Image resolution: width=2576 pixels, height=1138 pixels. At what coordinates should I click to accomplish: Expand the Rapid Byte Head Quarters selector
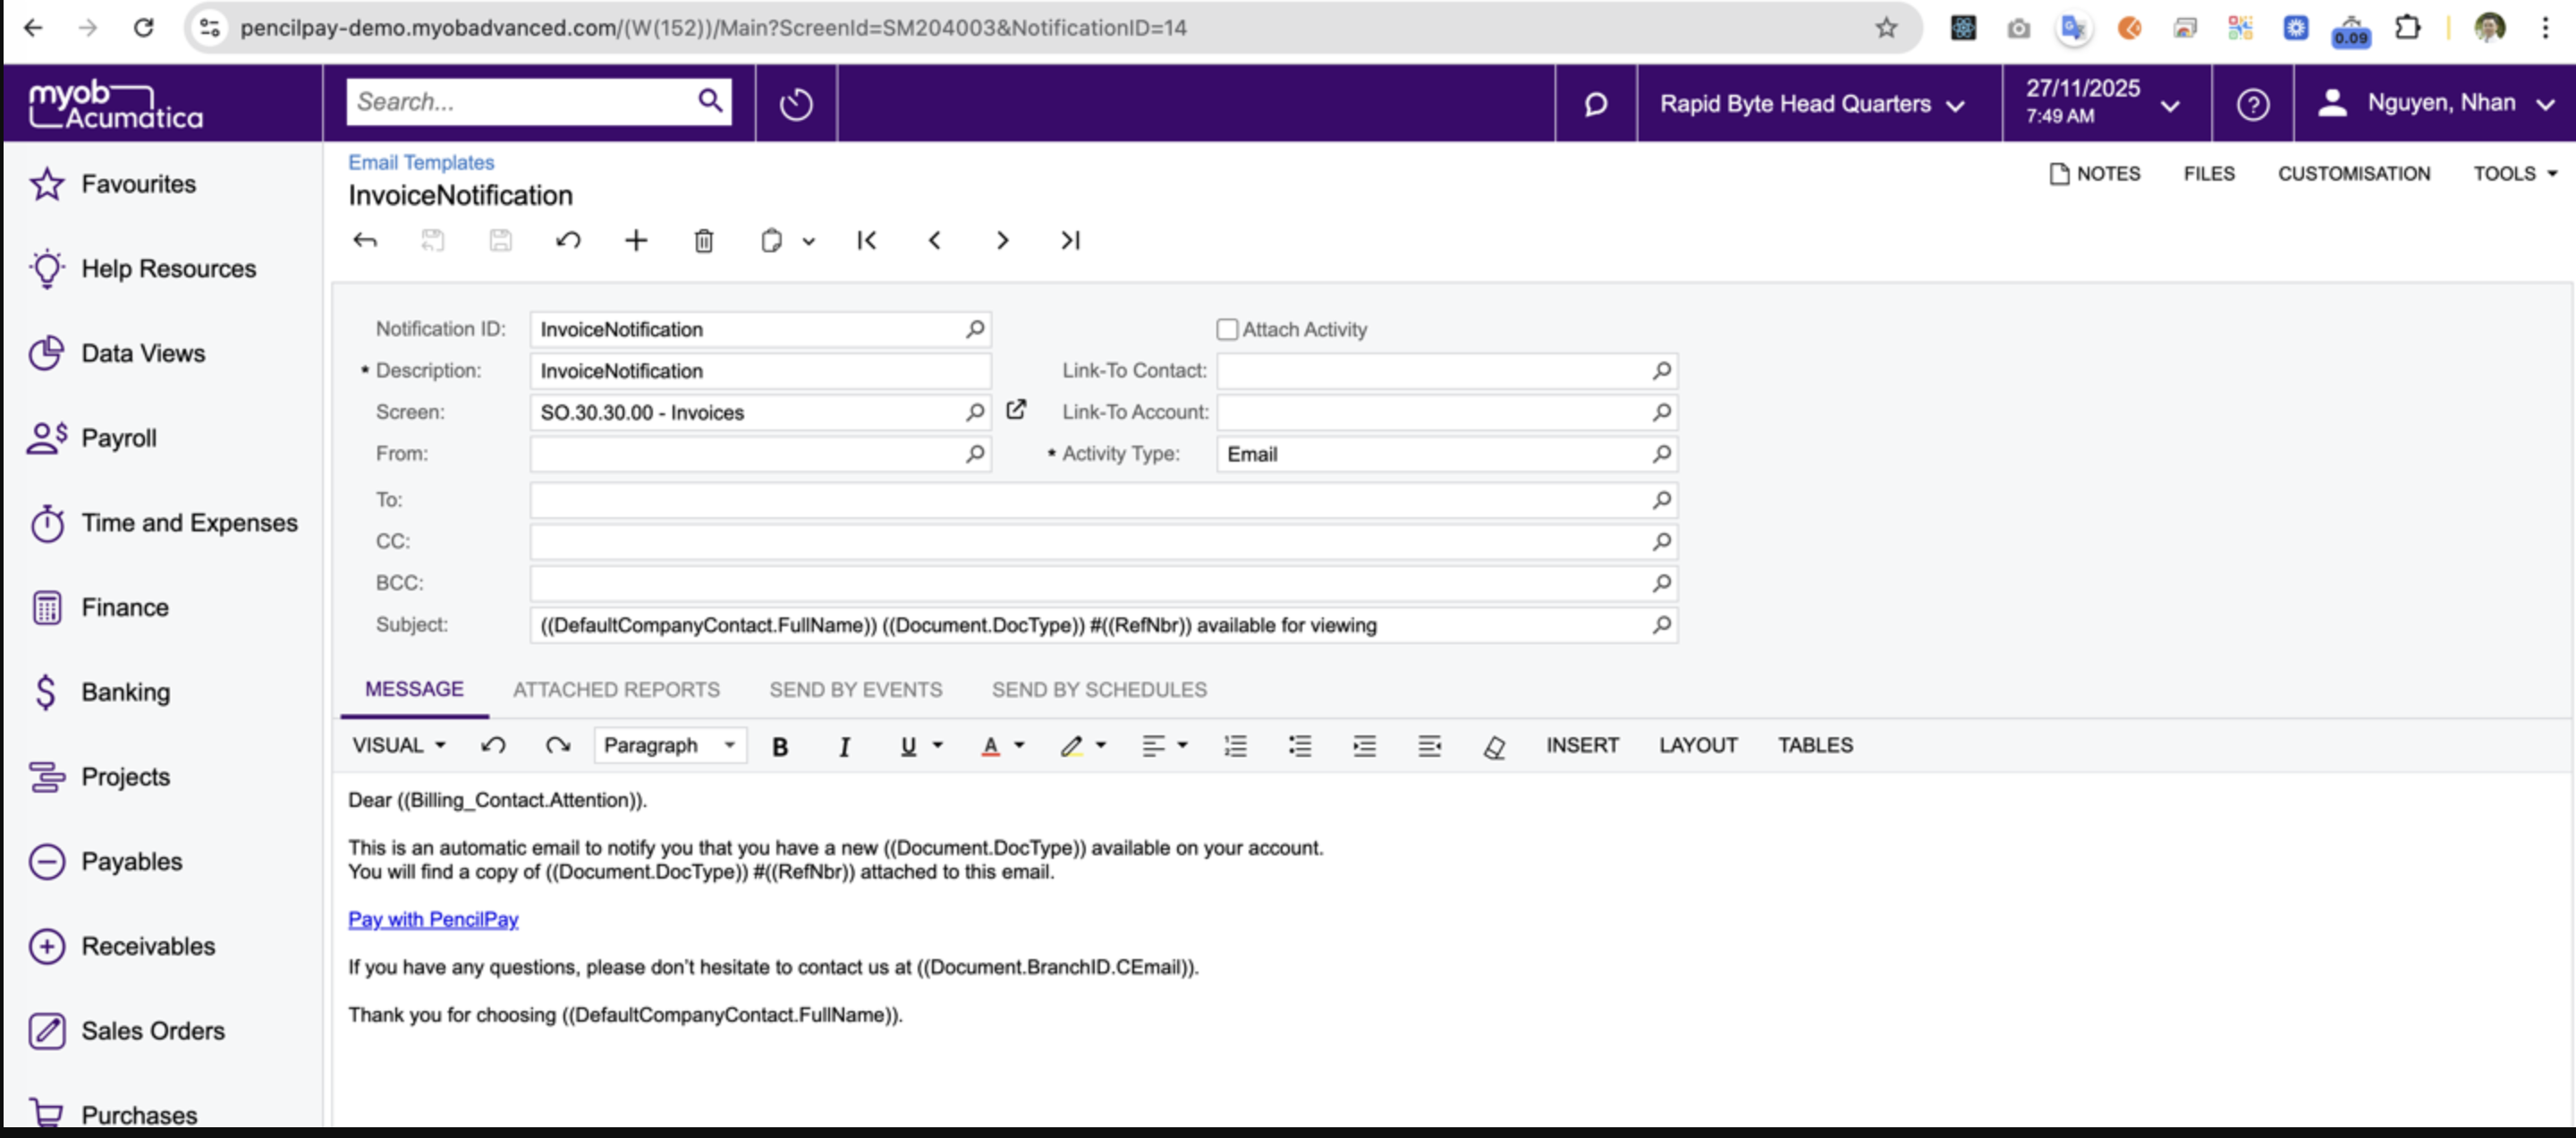[1811, 104]
